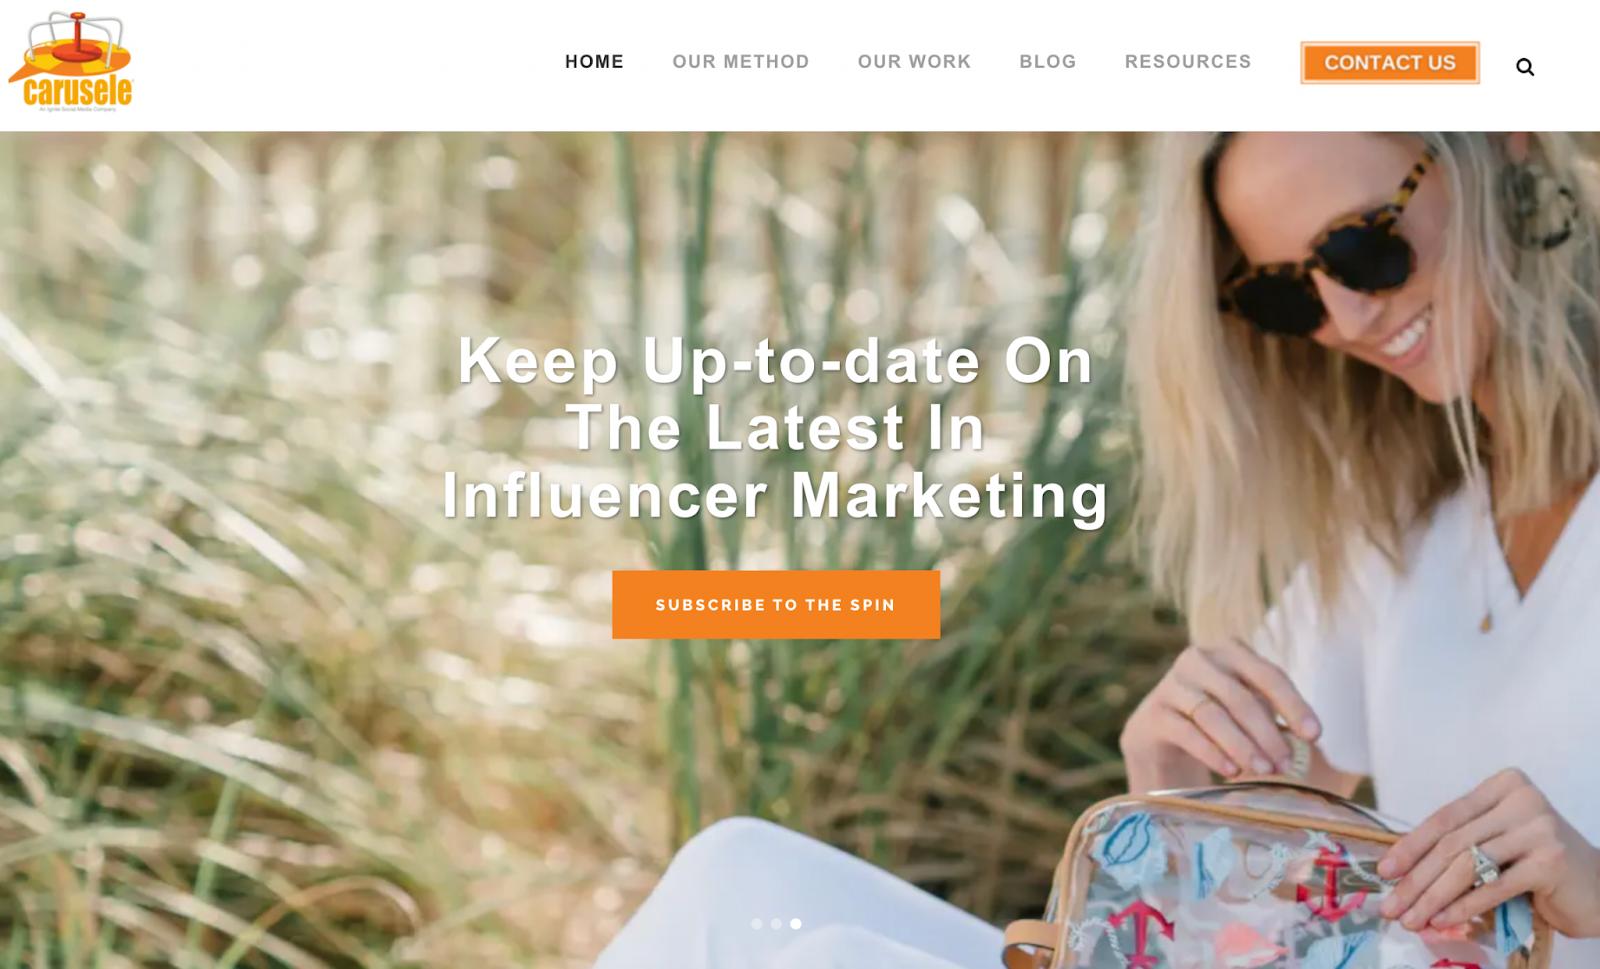This screenshot has height=969, width=1600.
Task: Select the third active slide dot
Action: (796, 924)
